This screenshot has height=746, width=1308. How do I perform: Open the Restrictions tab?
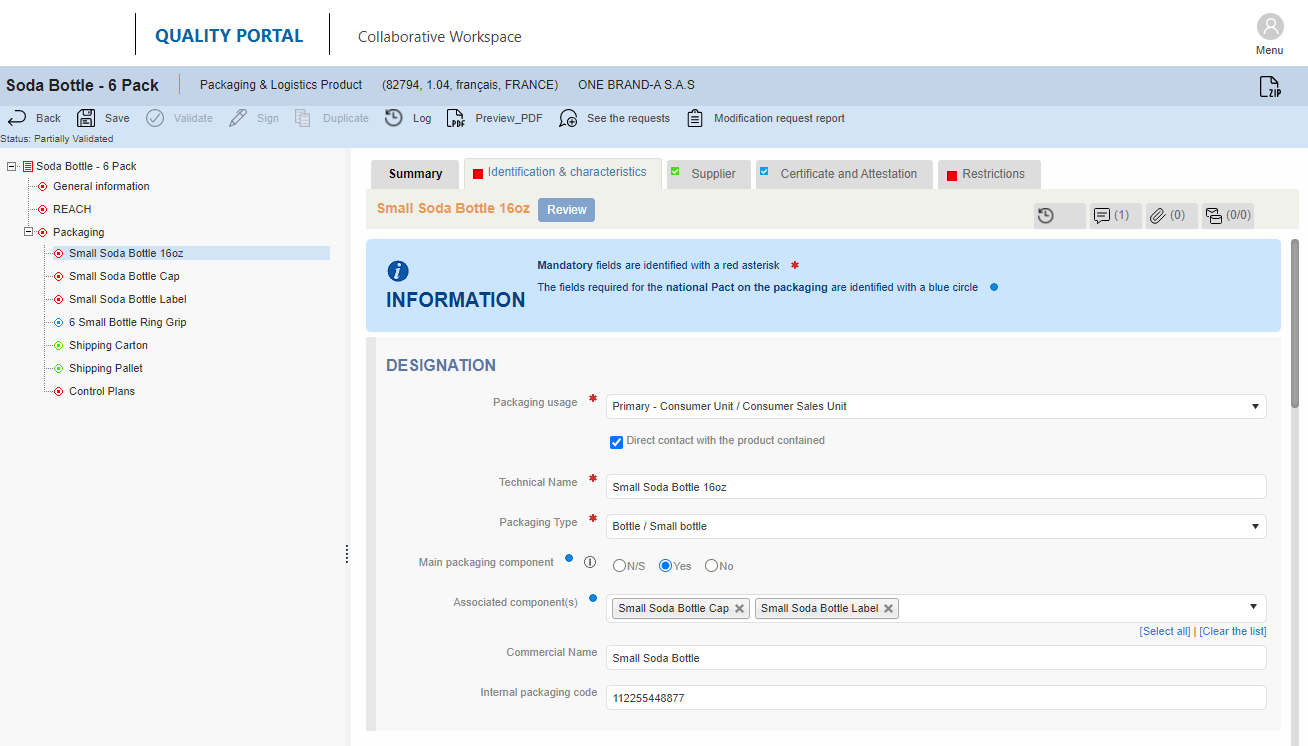[988, 173]
